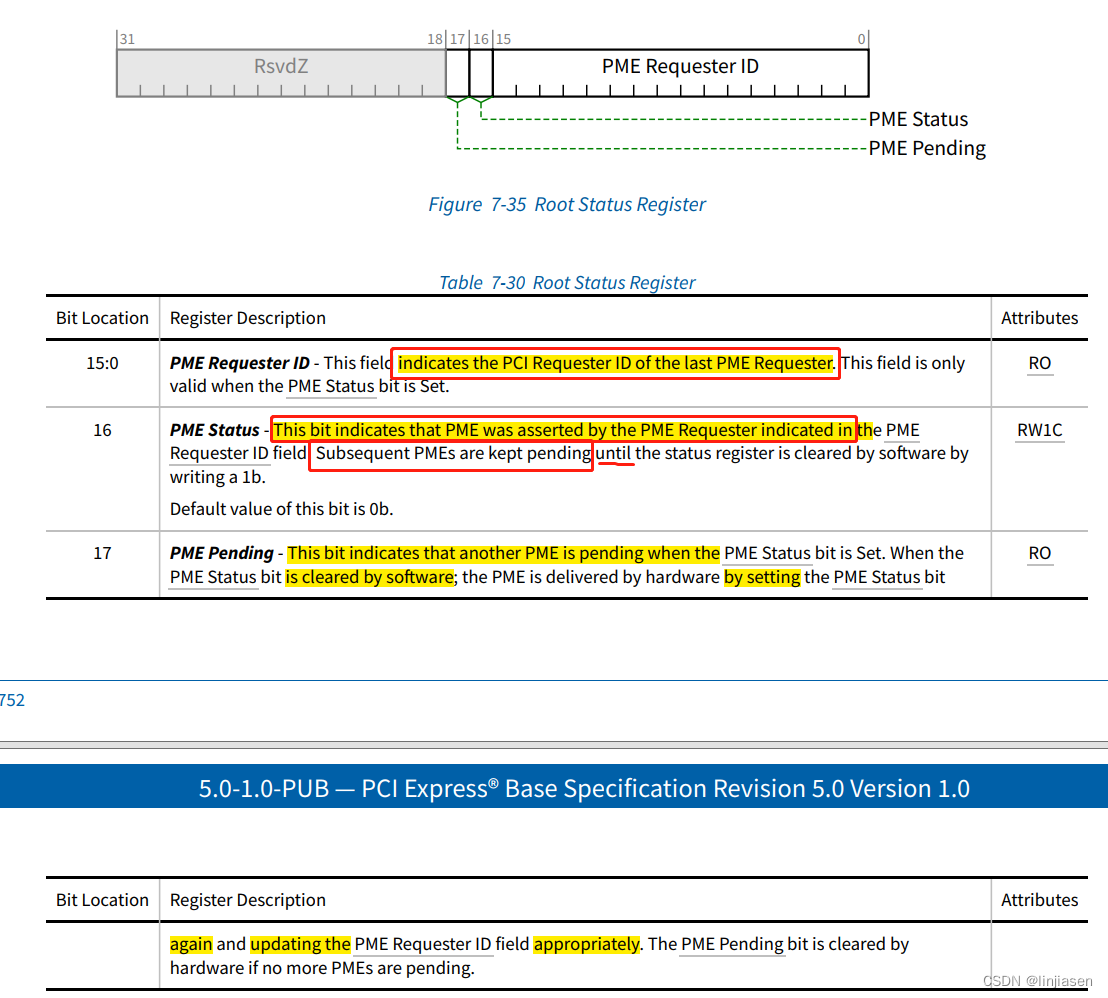Click page number 752
The width and height of the screenshot is (1108, 998).
coord(12,700)
